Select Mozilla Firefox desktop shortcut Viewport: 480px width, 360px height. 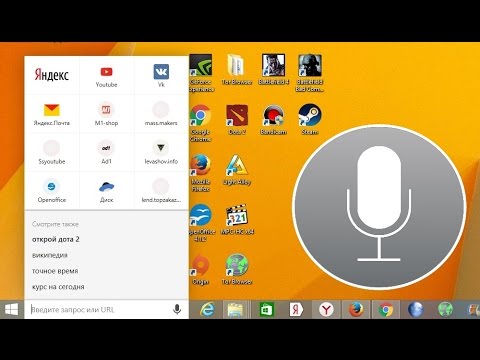pos(201,173)
